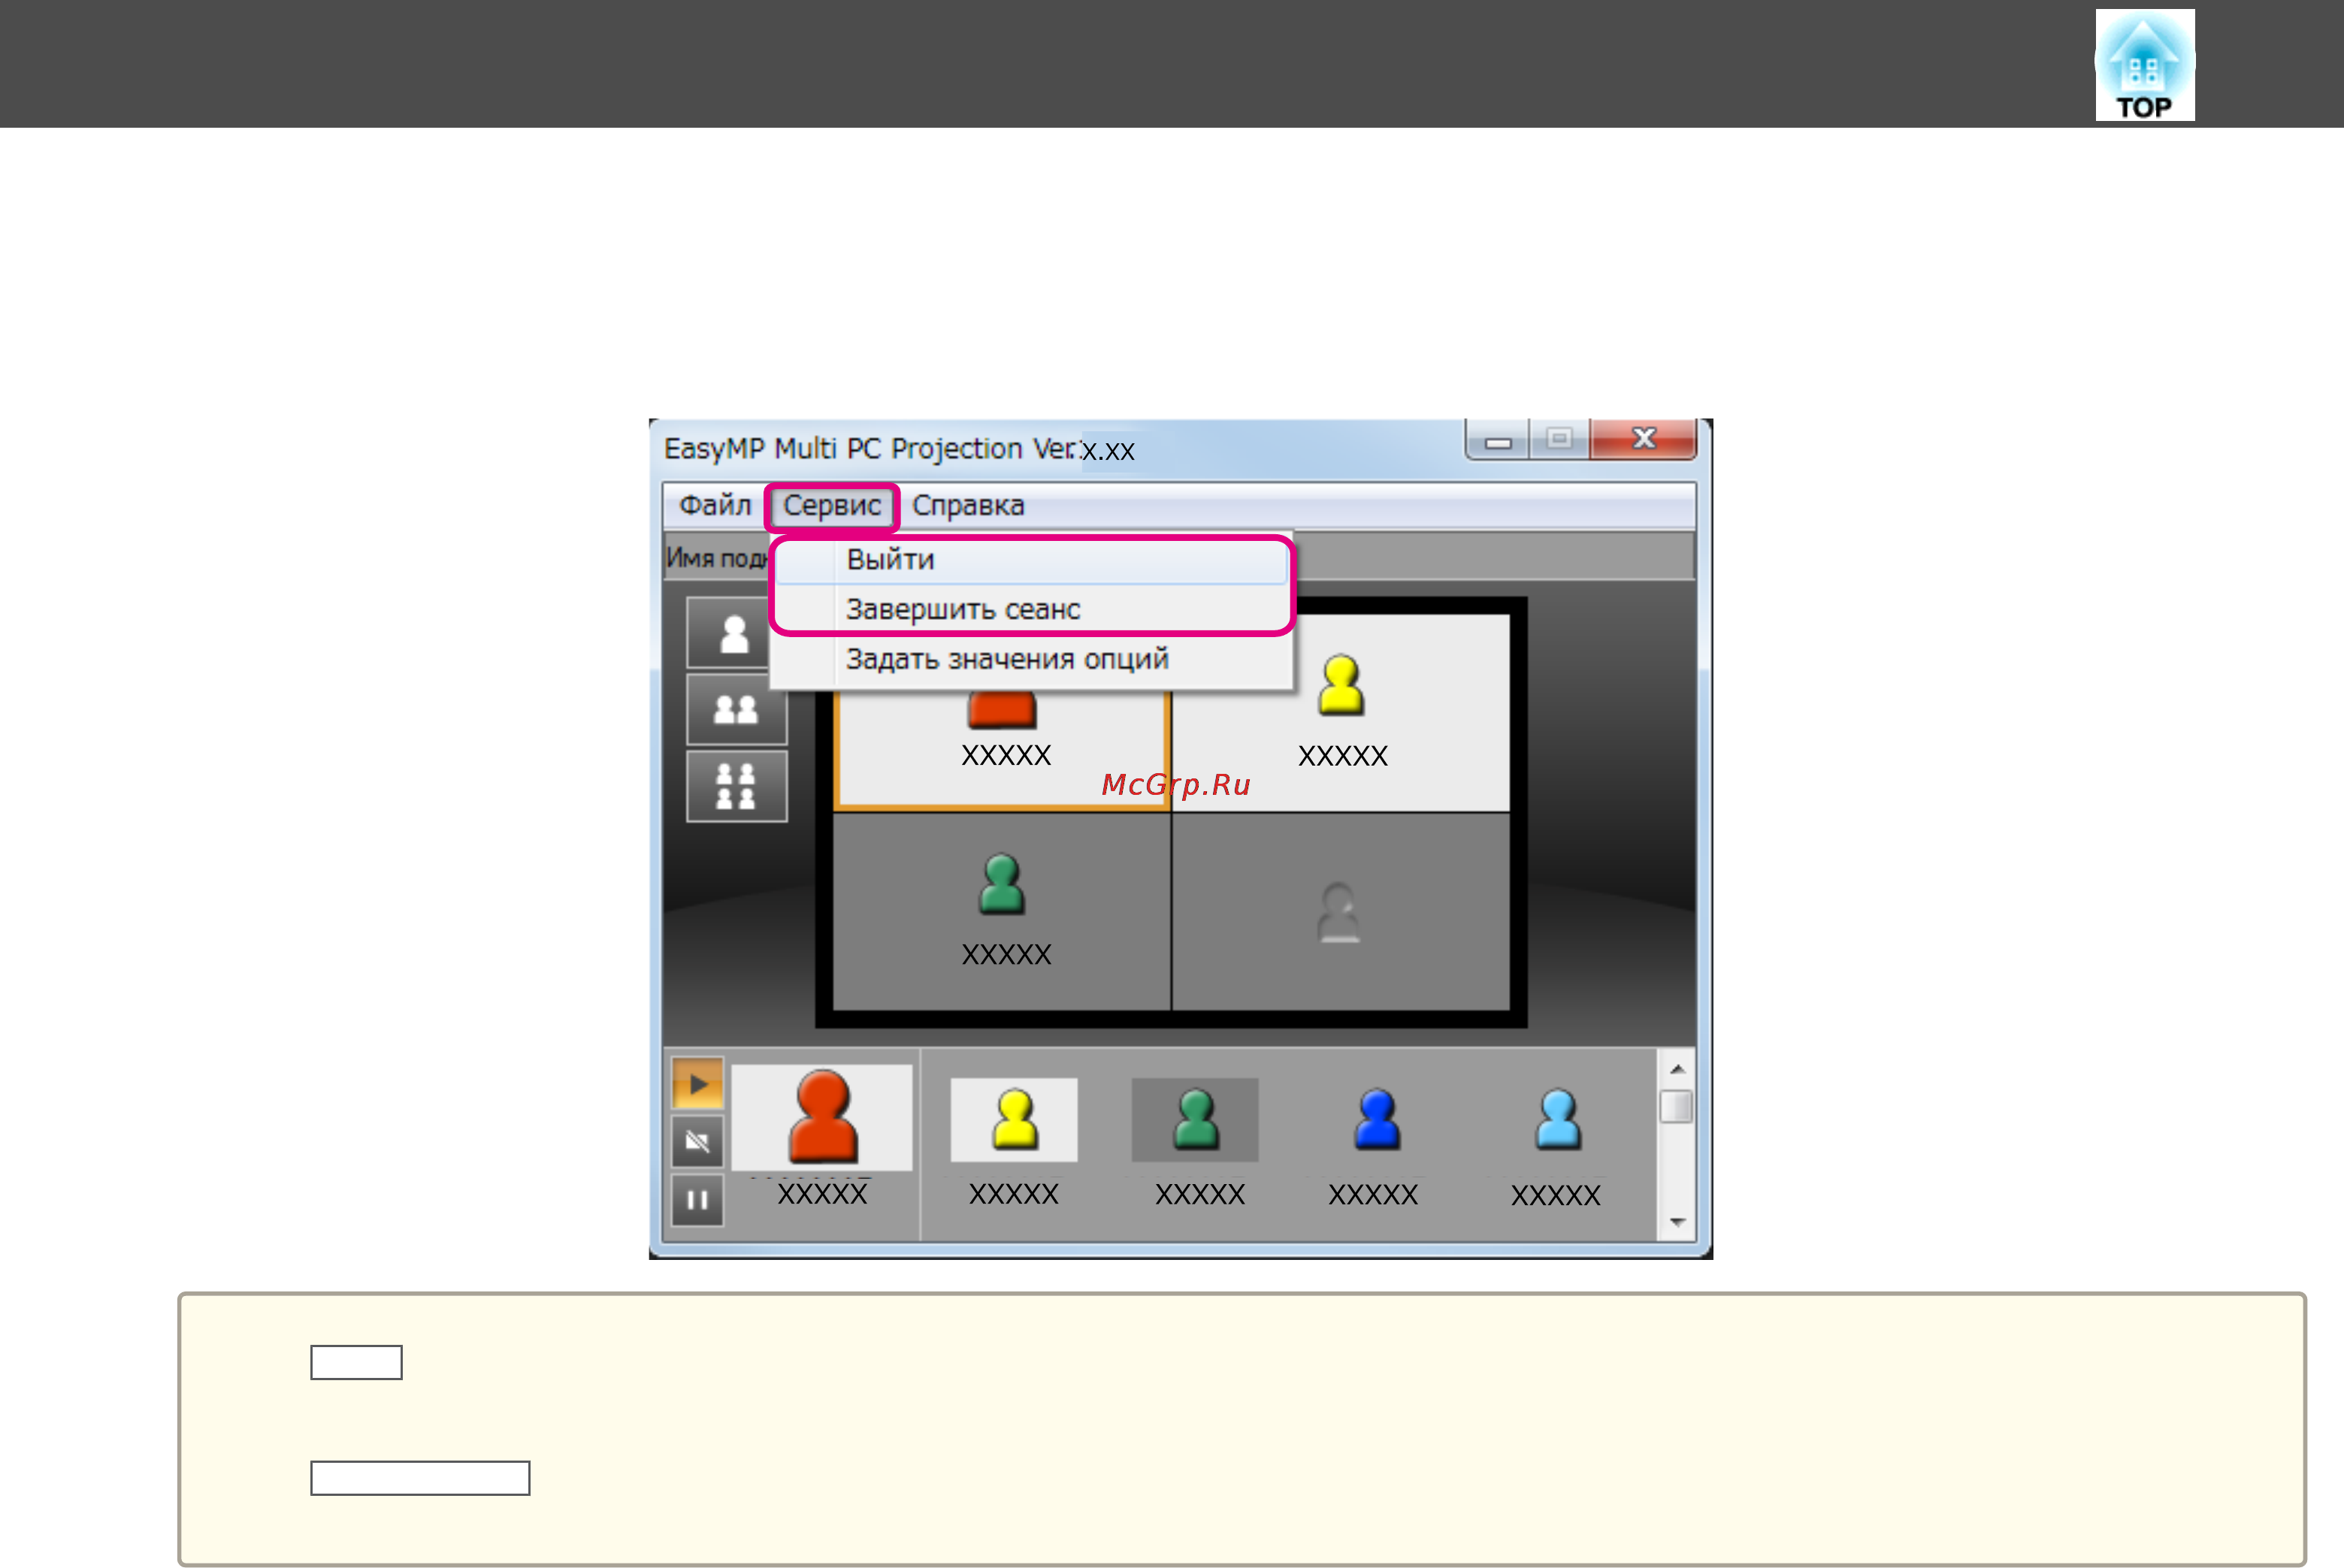This screenshot has width=2344, height=1568.
Task: Choose Завершить сеанс menu entry
Action: point(1032,609)
